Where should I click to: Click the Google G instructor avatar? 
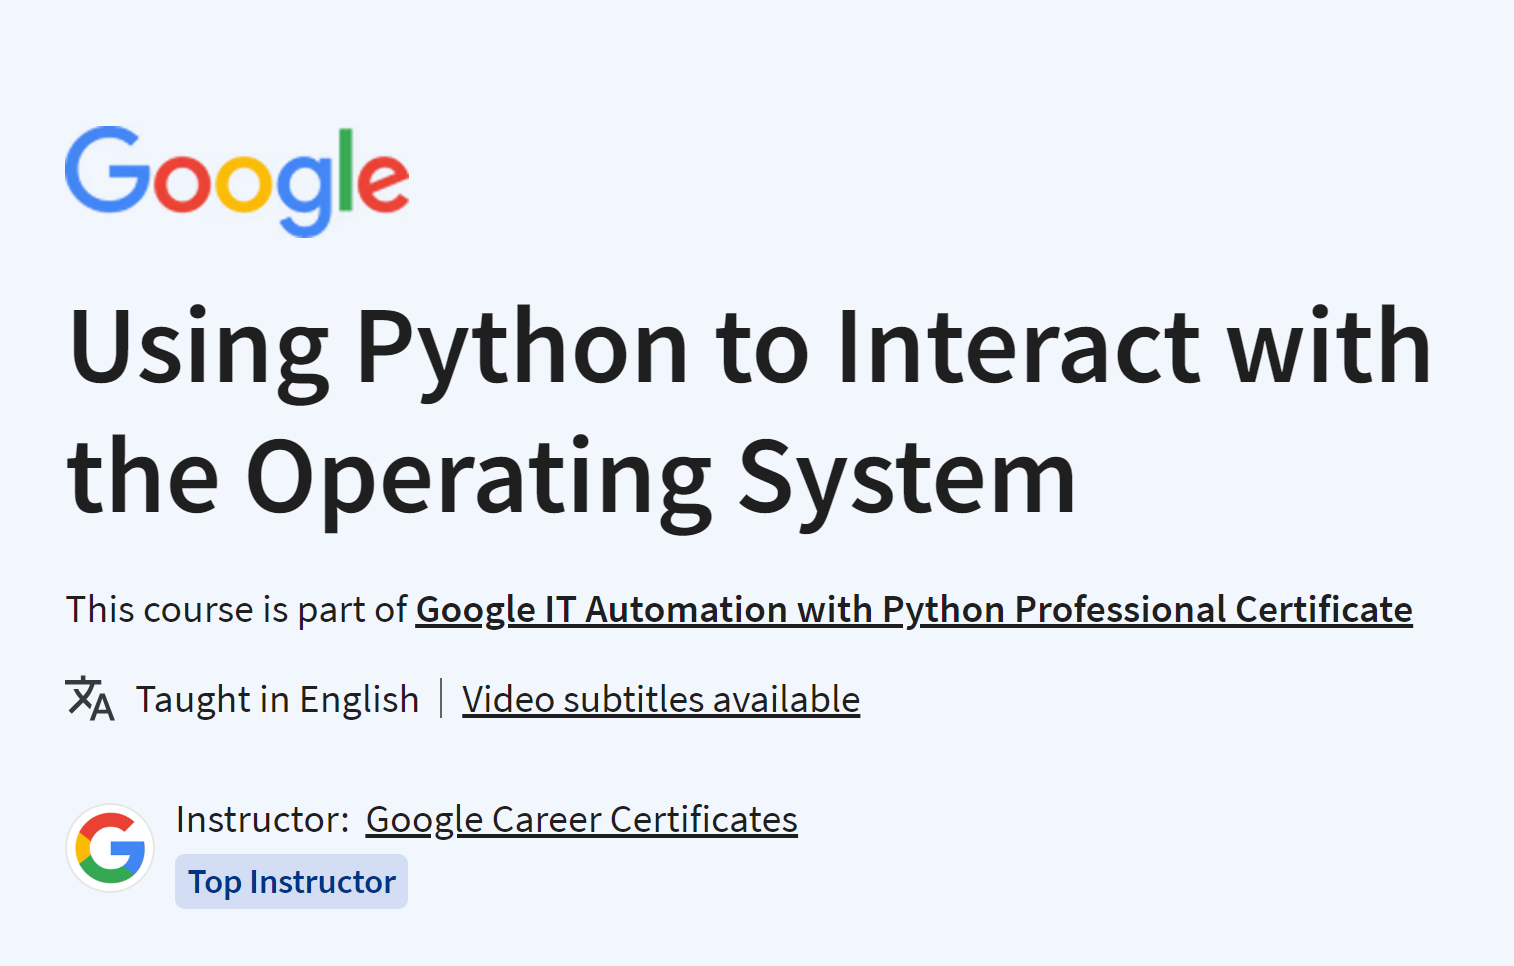110,848
